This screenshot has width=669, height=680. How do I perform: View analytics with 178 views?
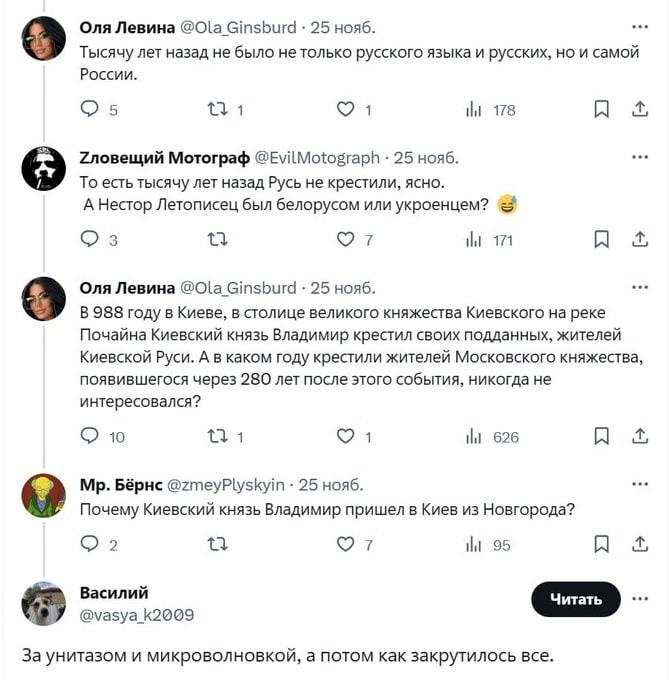pyautogui.click(x=491, y=110)
